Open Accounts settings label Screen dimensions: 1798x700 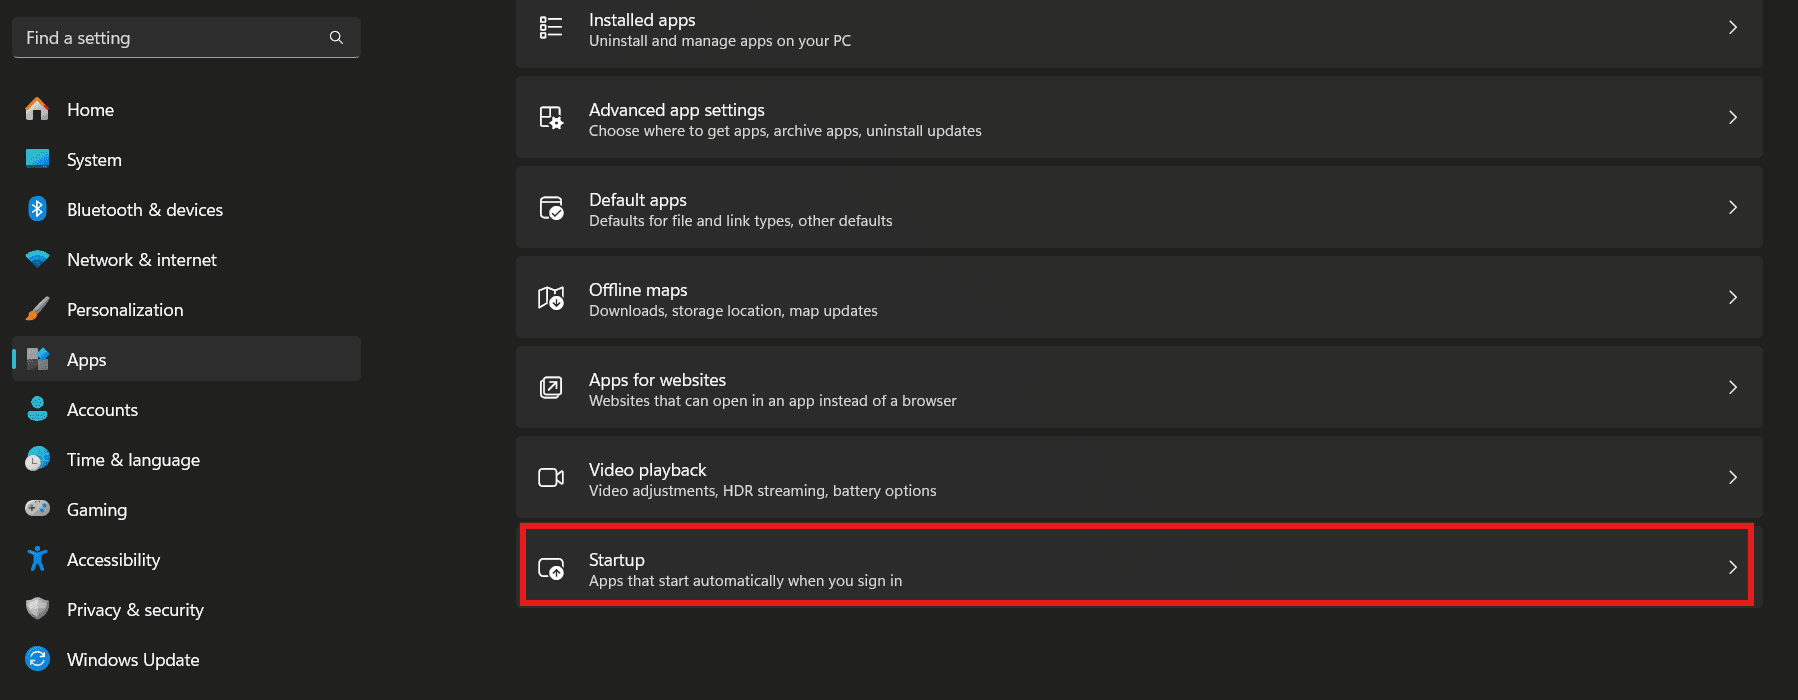pyautogui.click(x=102, y=410)
